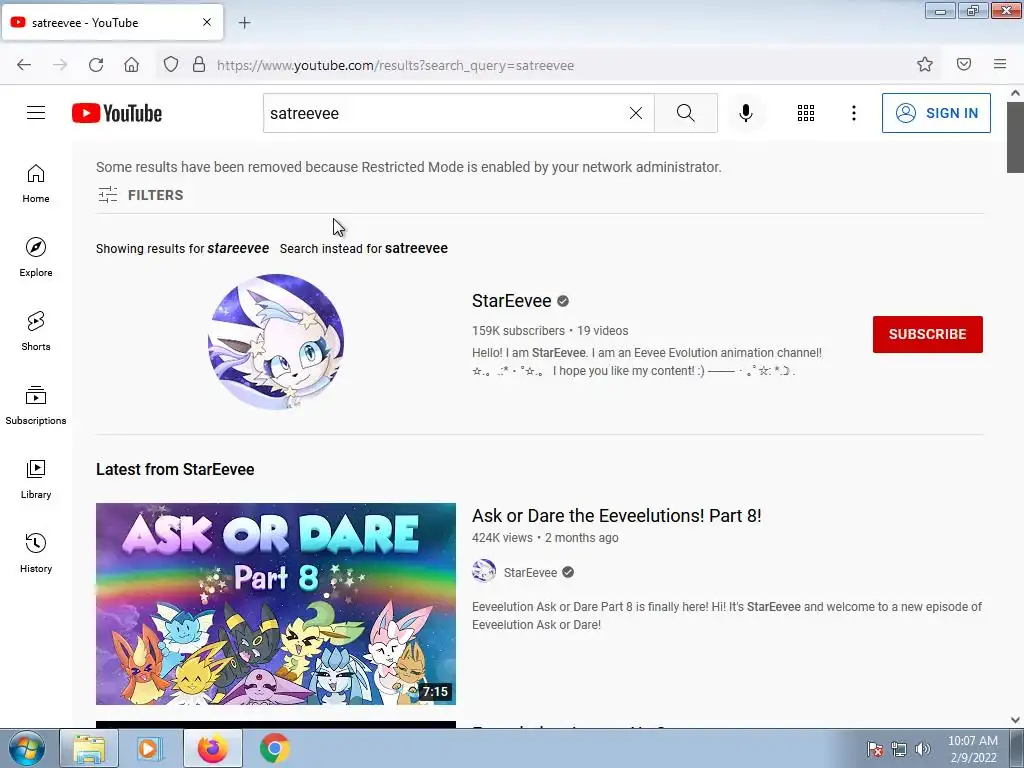This screenshot has height=768, width=1024.
Task: Click the Action Center flag tray icon
Action: 875,749
